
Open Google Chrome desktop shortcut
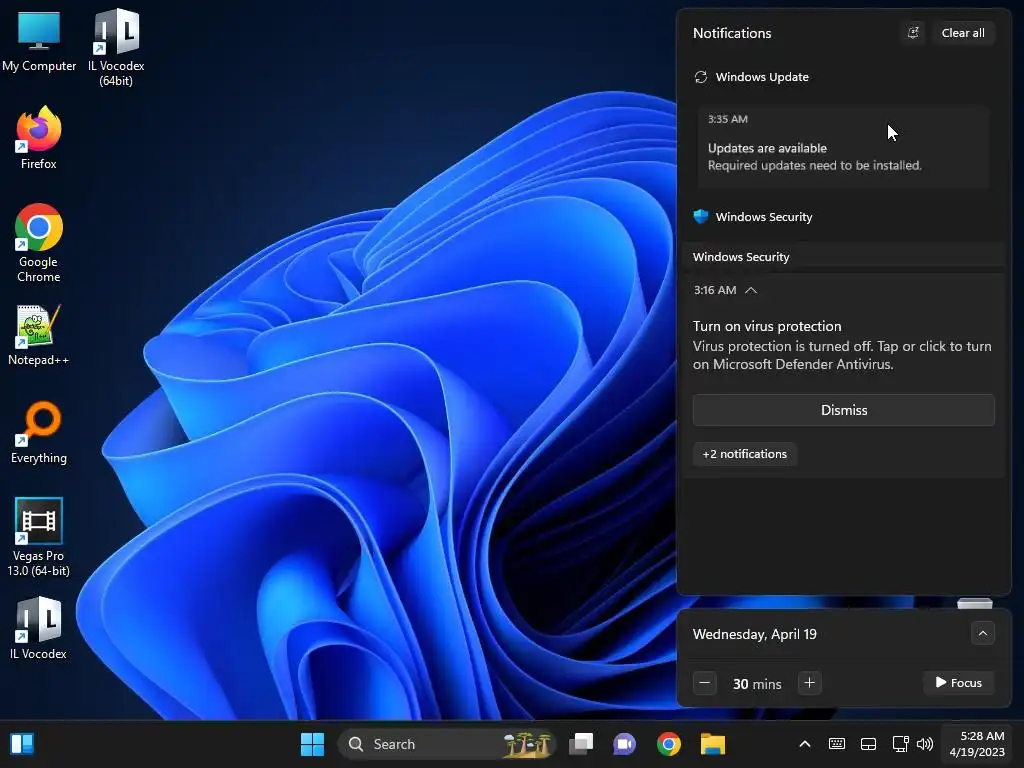tap(39, 243)
